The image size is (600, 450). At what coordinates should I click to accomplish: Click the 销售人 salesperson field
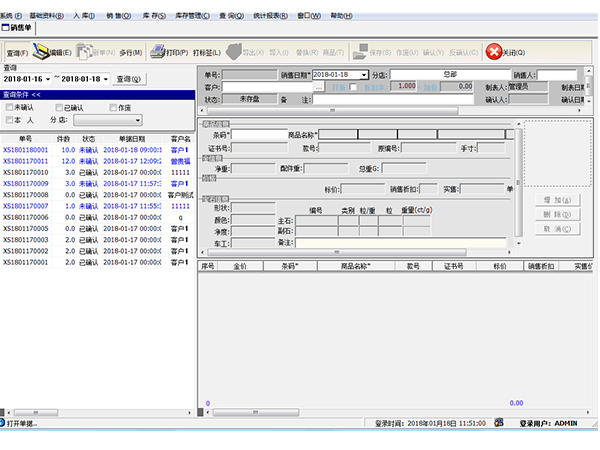point(557,75)
